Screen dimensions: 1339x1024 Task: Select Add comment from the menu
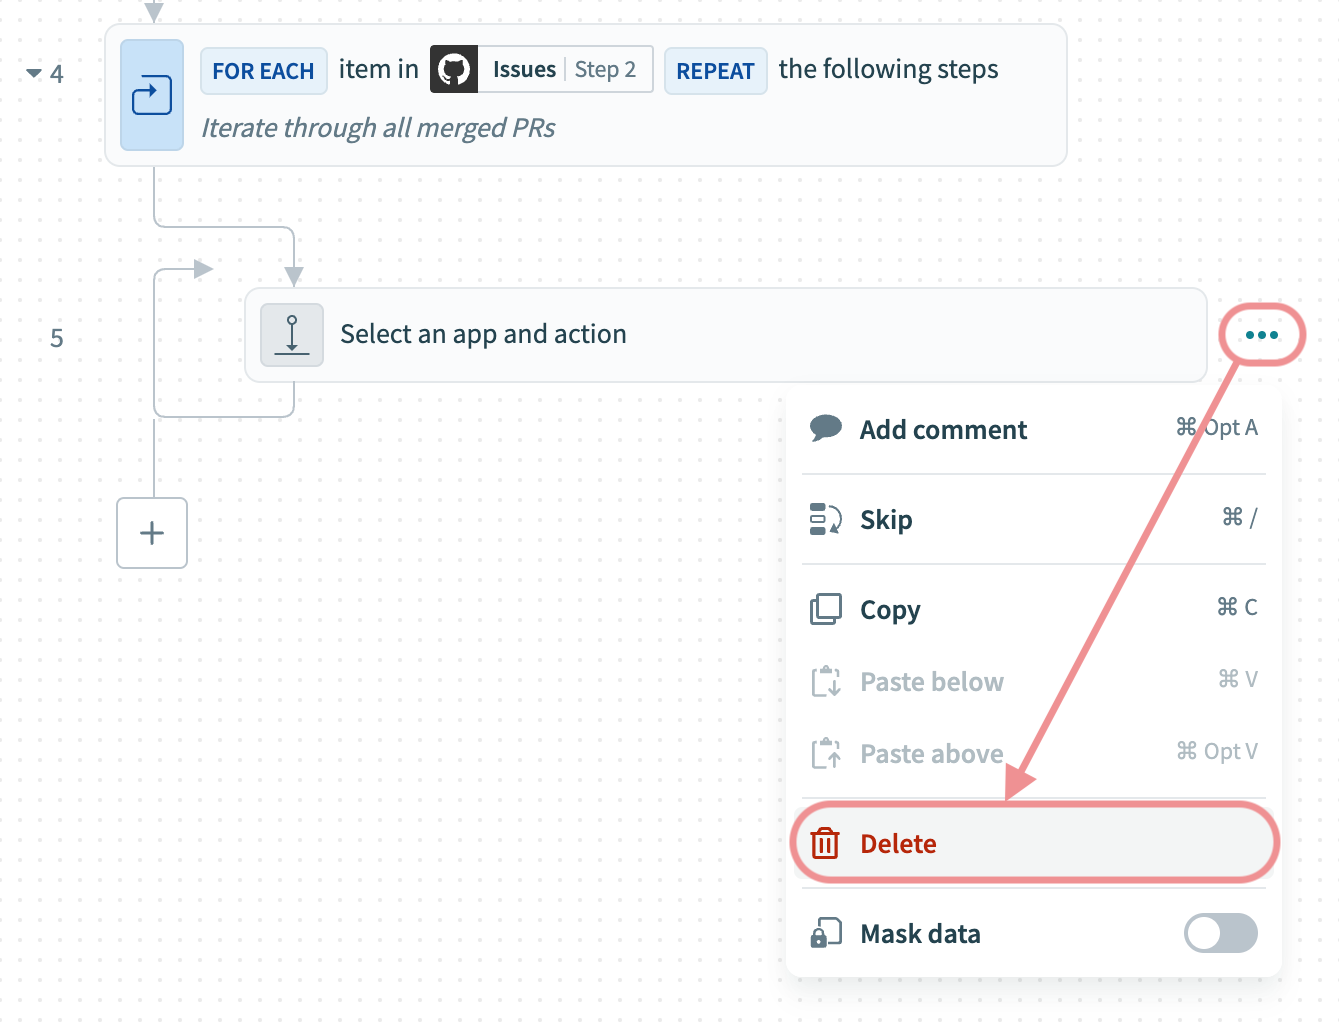pyautogui.click(x=943, y=430)
